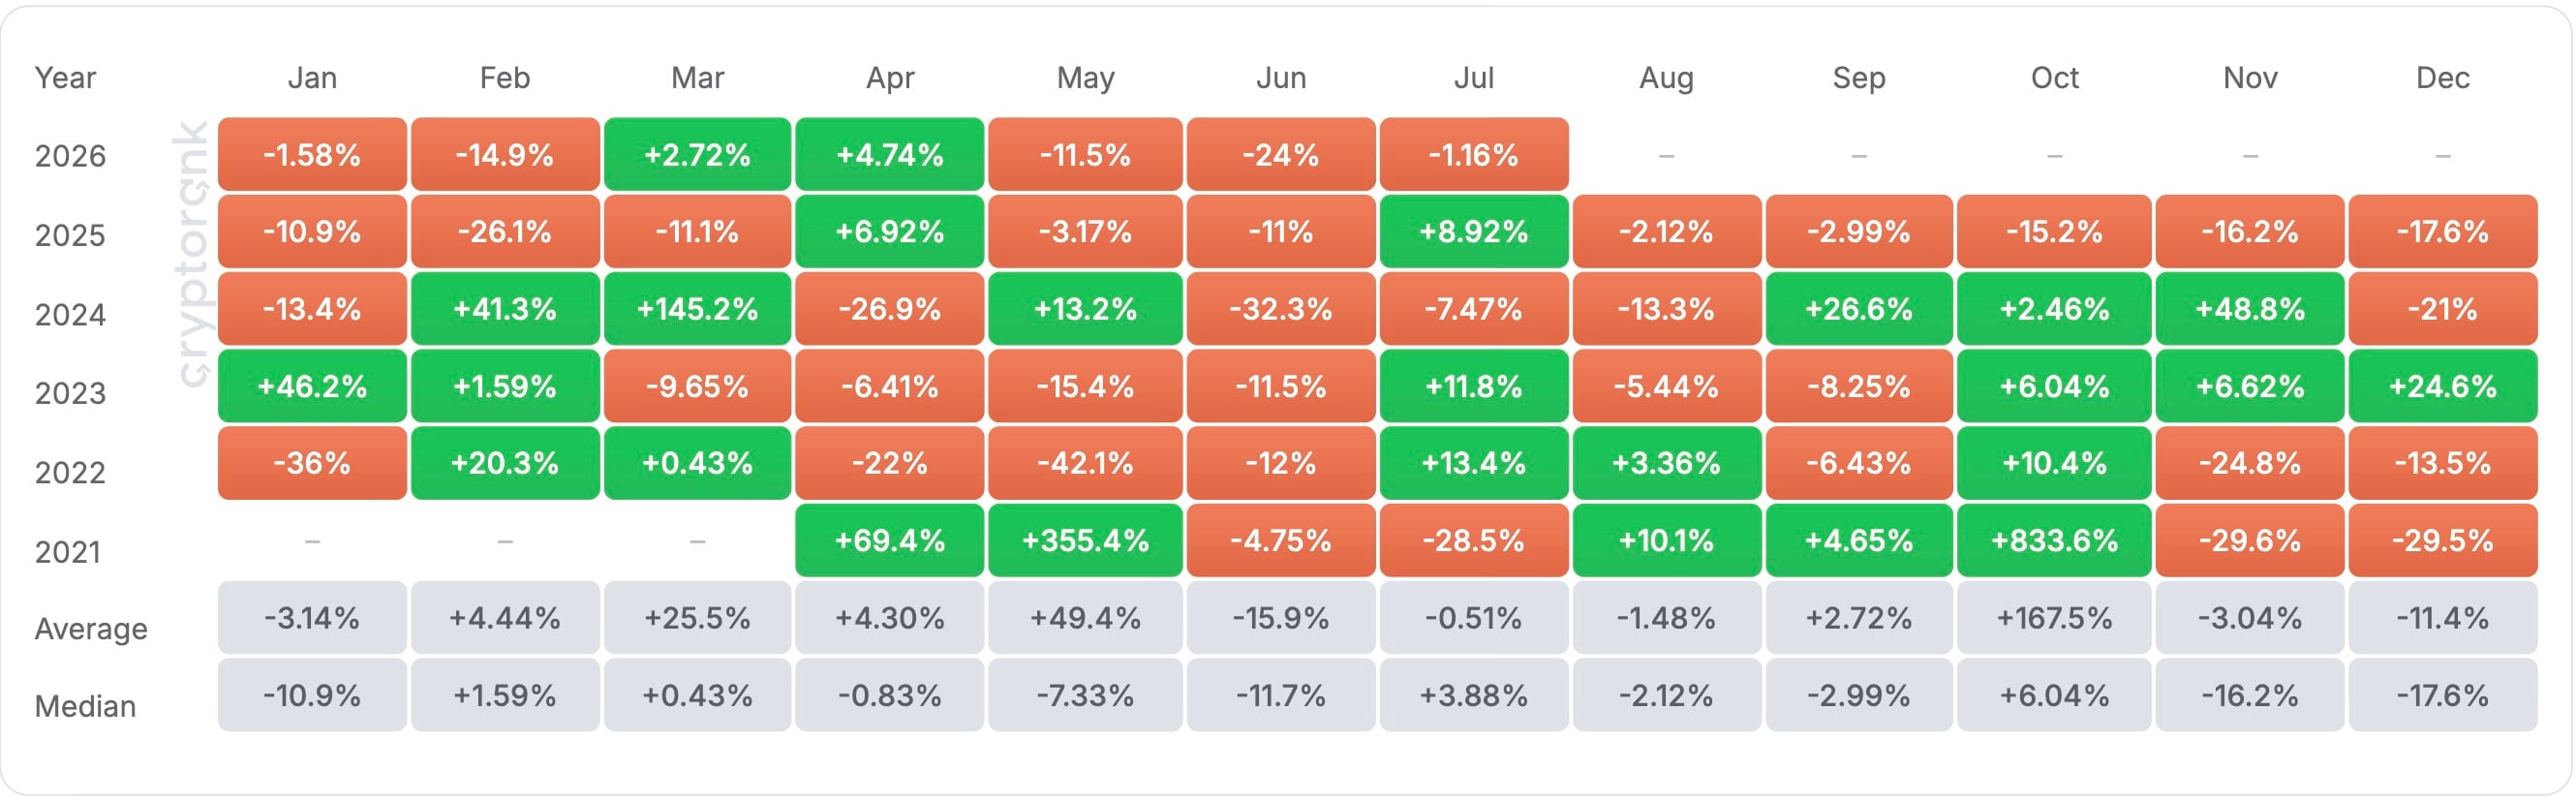2576x802 pixels.
Task: Select the November 2024 +48.8% cell
Action: 2249,309
